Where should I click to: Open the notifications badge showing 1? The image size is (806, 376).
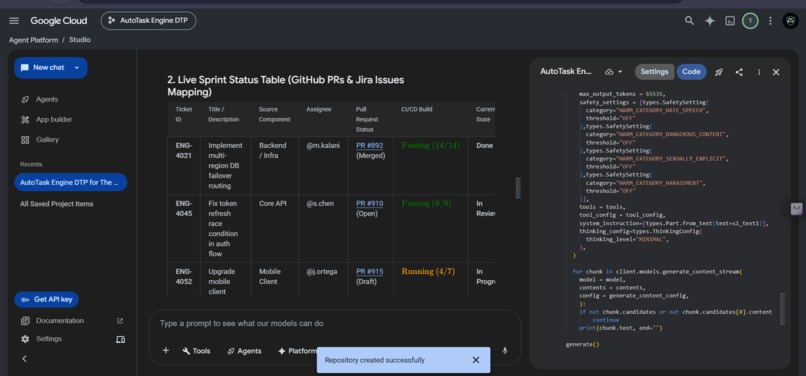(x=750, y=21)
